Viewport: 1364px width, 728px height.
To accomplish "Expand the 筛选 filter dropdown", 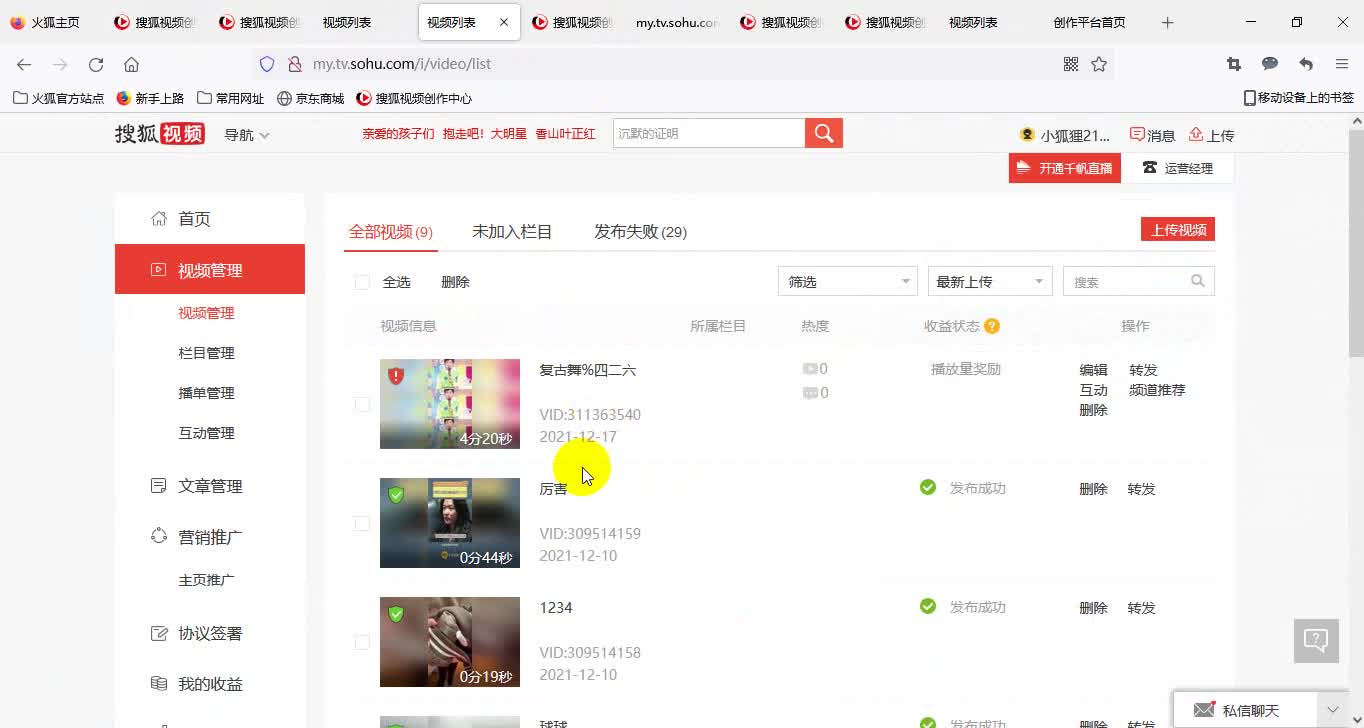I will (848, 282).
